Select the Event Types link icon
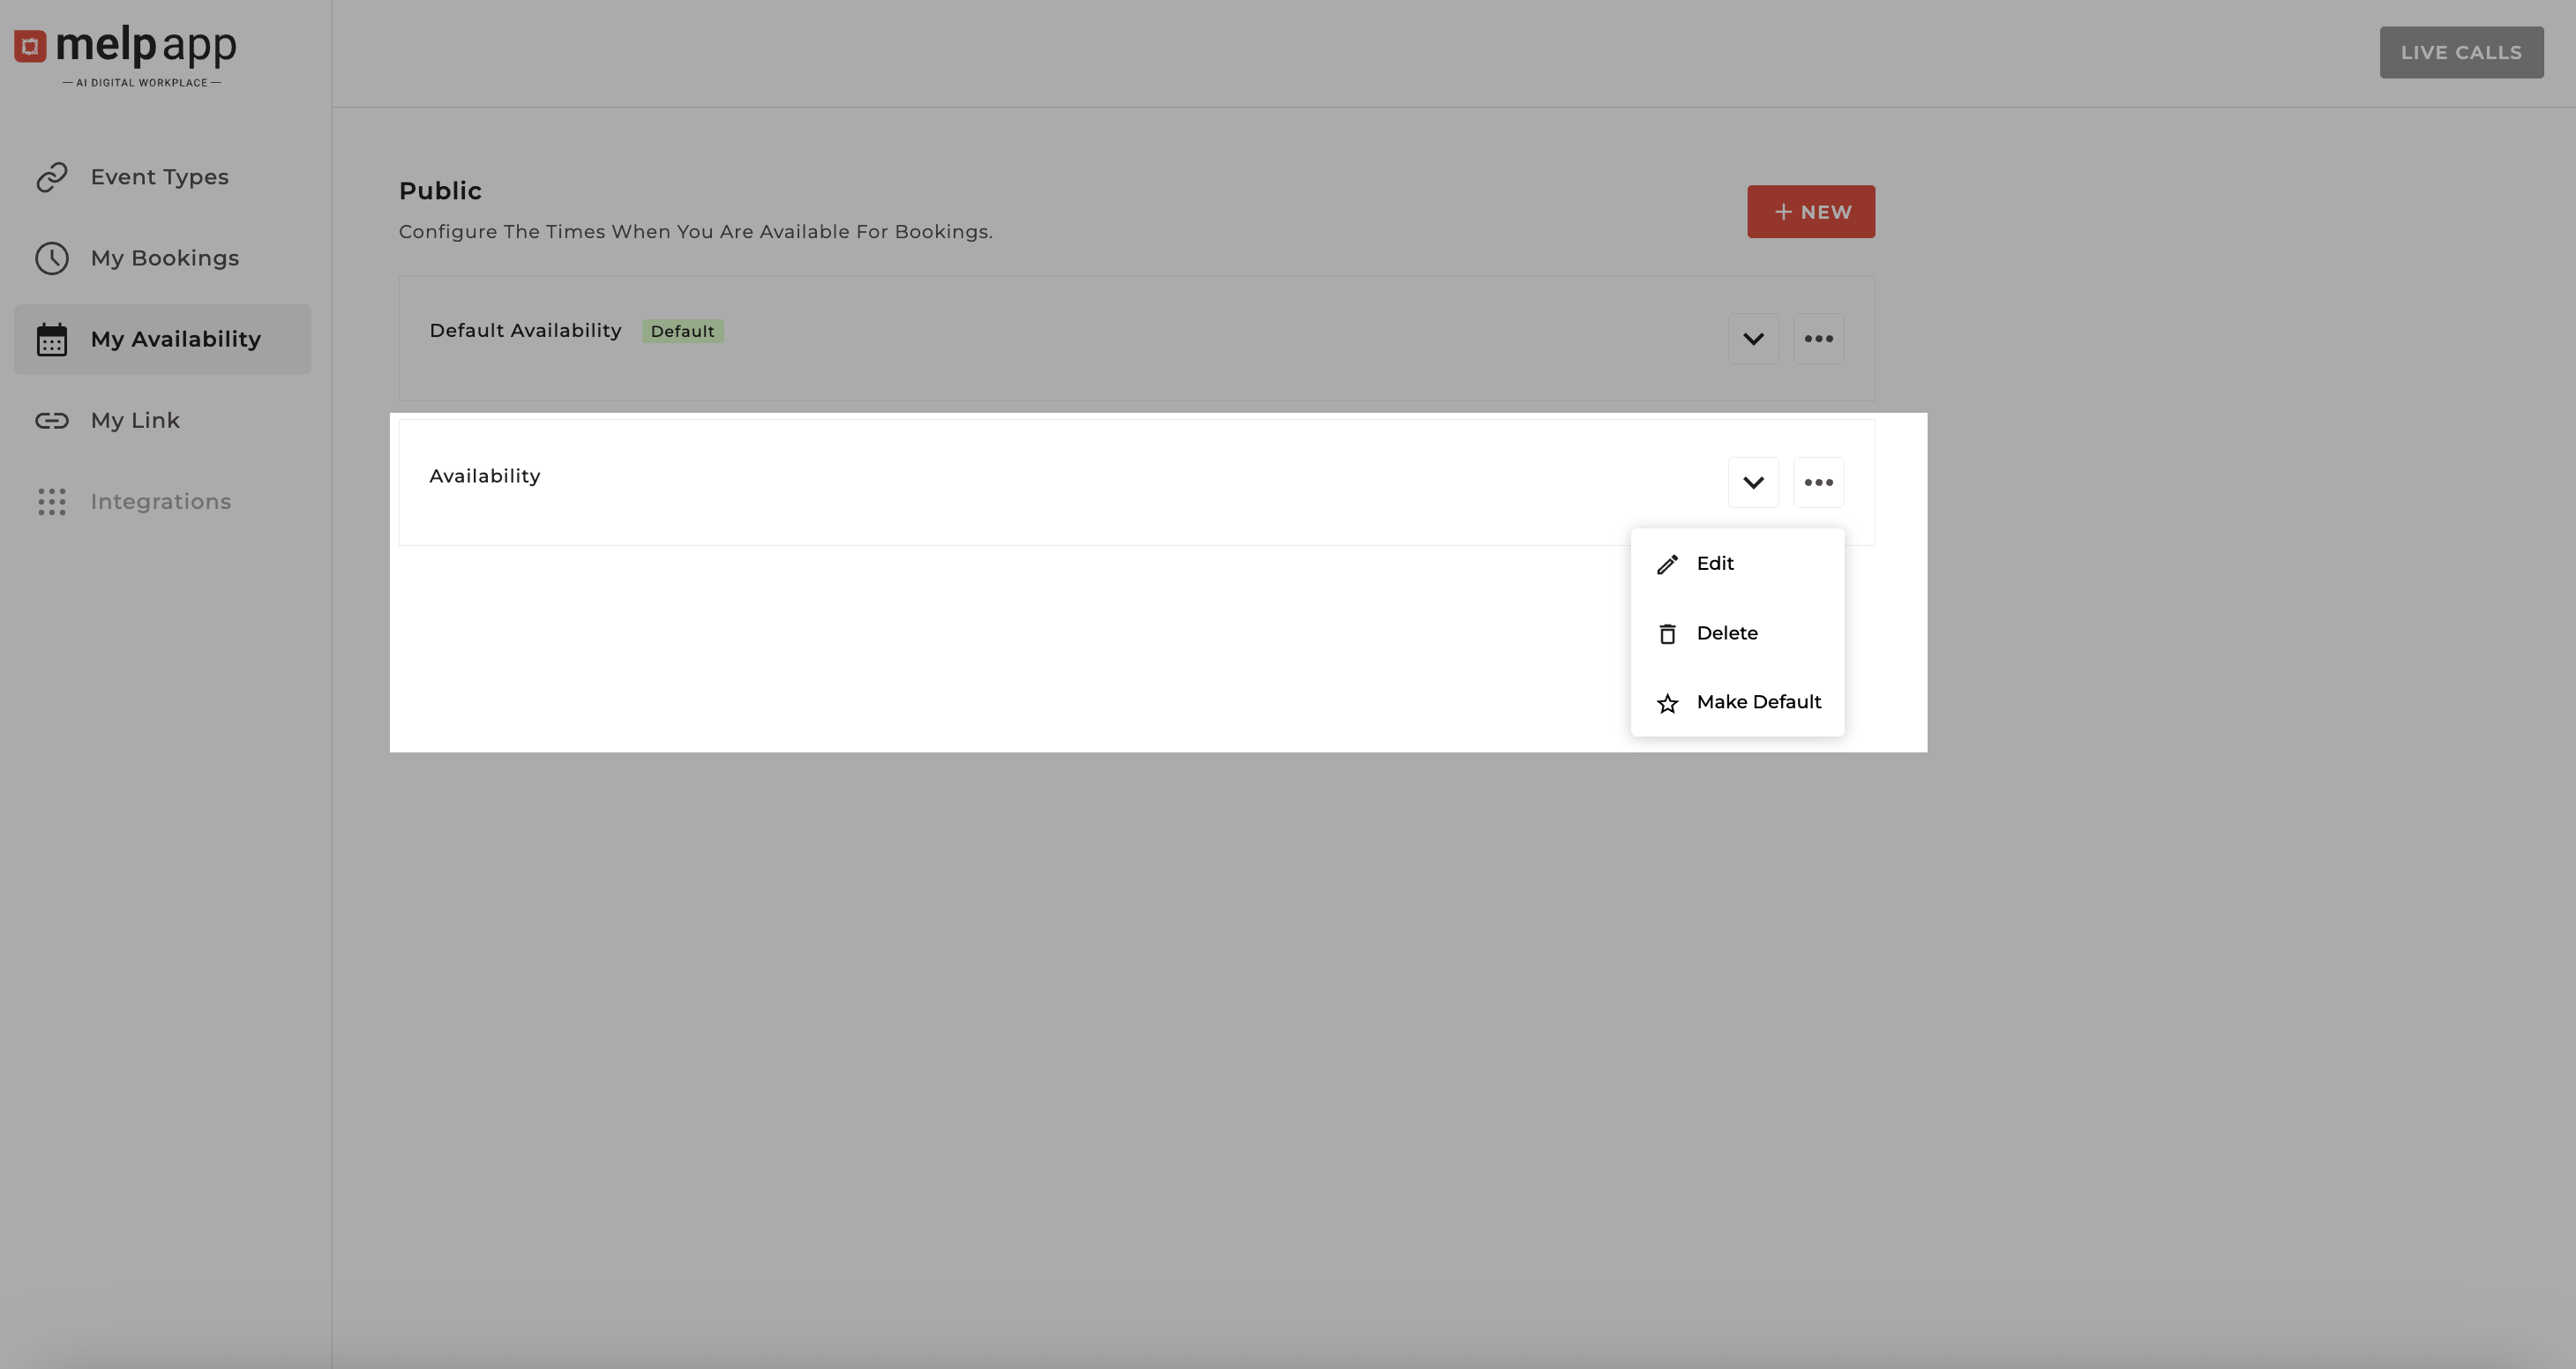The width and height of the screenshot is (2576, 1369). [51, 177]
